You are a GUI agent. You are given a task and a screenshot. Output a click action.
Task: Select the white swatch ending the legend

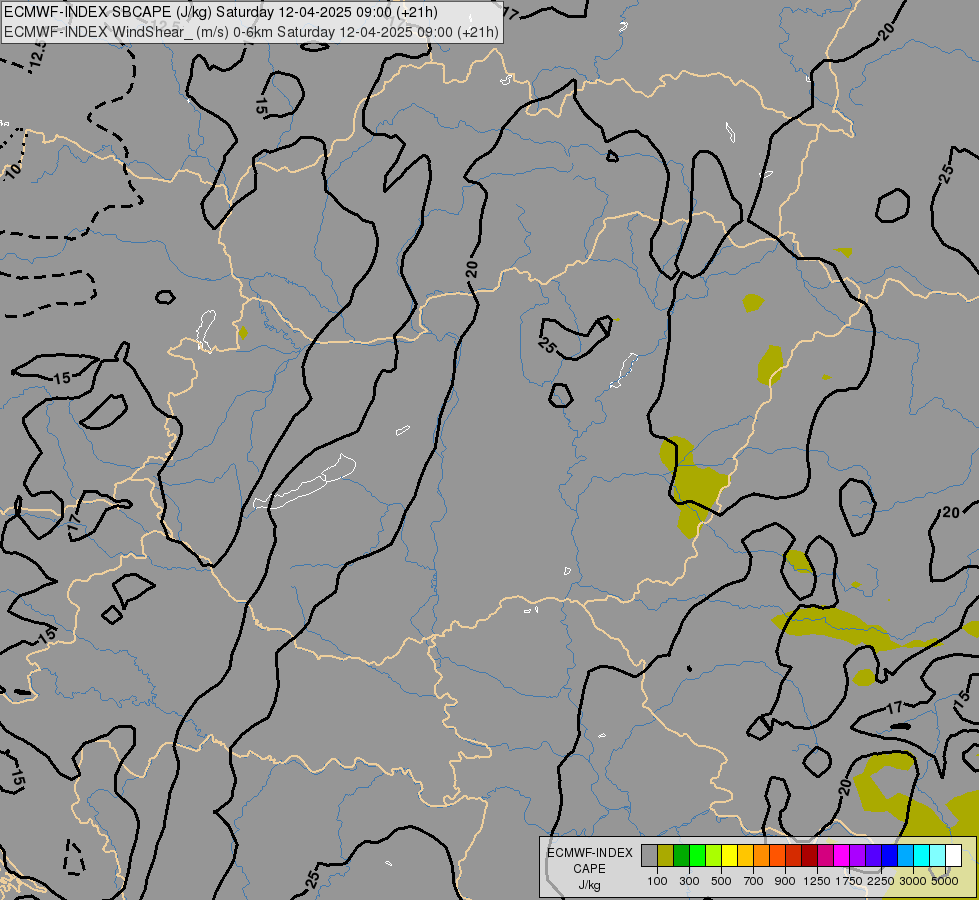point(953,856)
